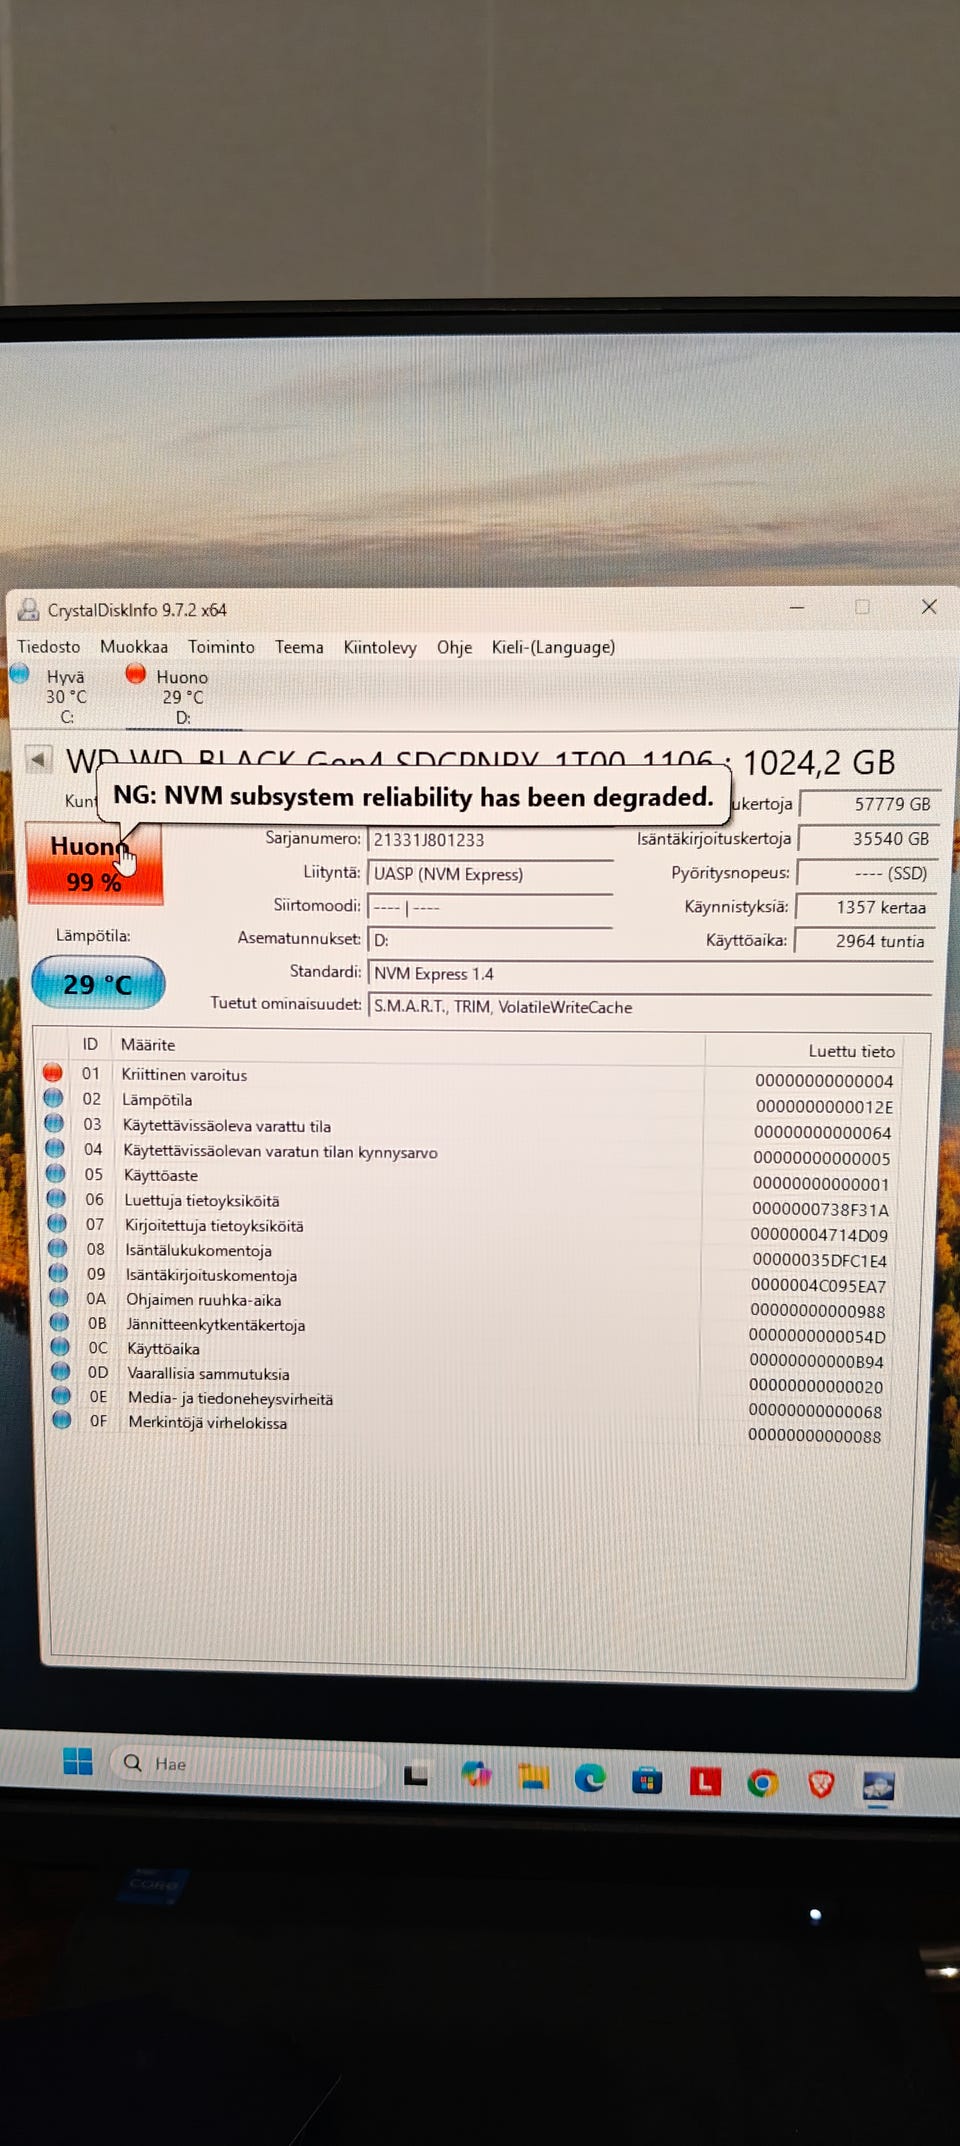Click status icon for the kynnysarvo row 04
This screenshot has width=960, height=2146.
point(55,1148)
